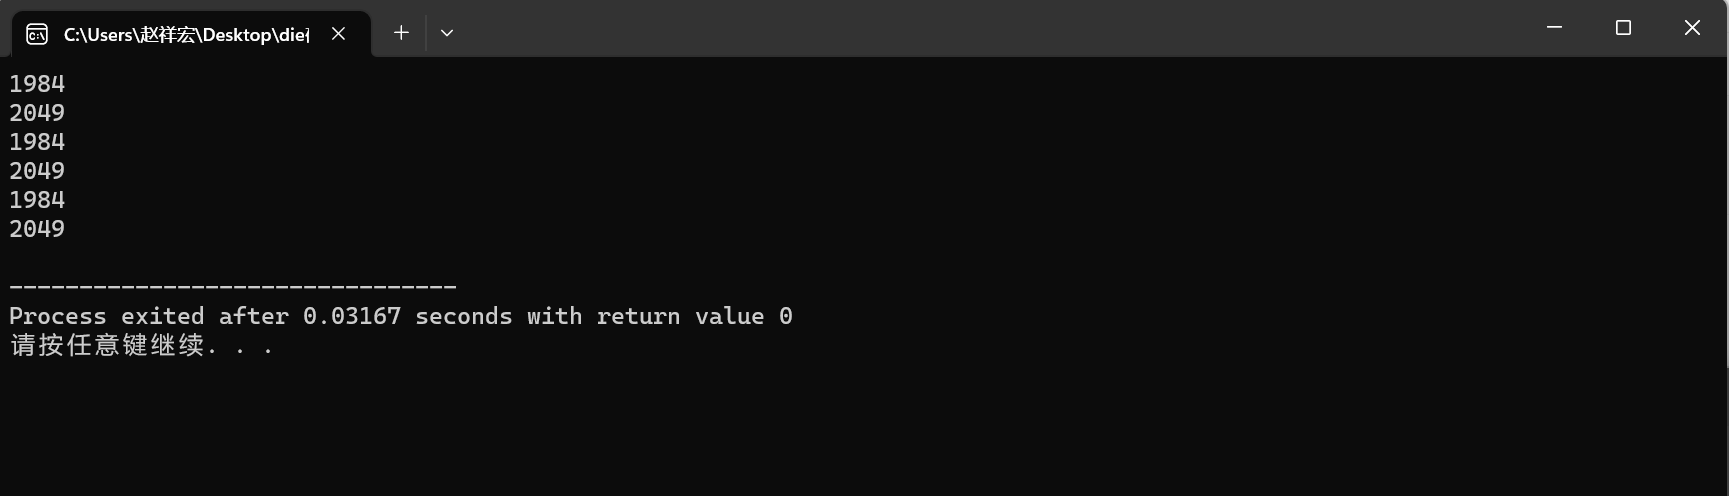This screenshot has width=1729, height=496.
Task: Click the second 1984 output line
Action: click(37, 142)
